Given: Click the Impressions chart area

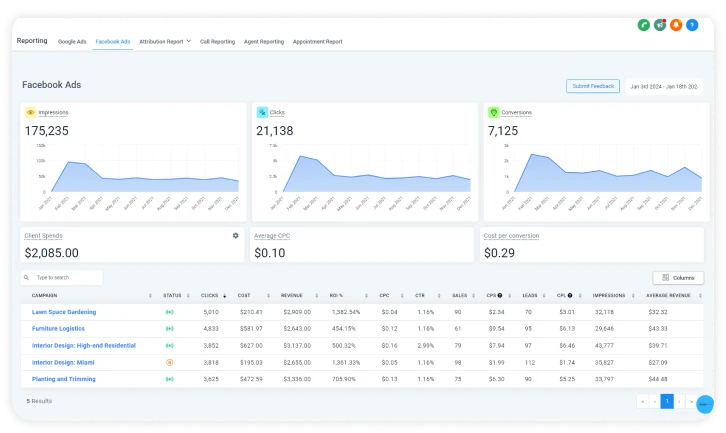Looking at the screenshot, I should pos(144,169).
